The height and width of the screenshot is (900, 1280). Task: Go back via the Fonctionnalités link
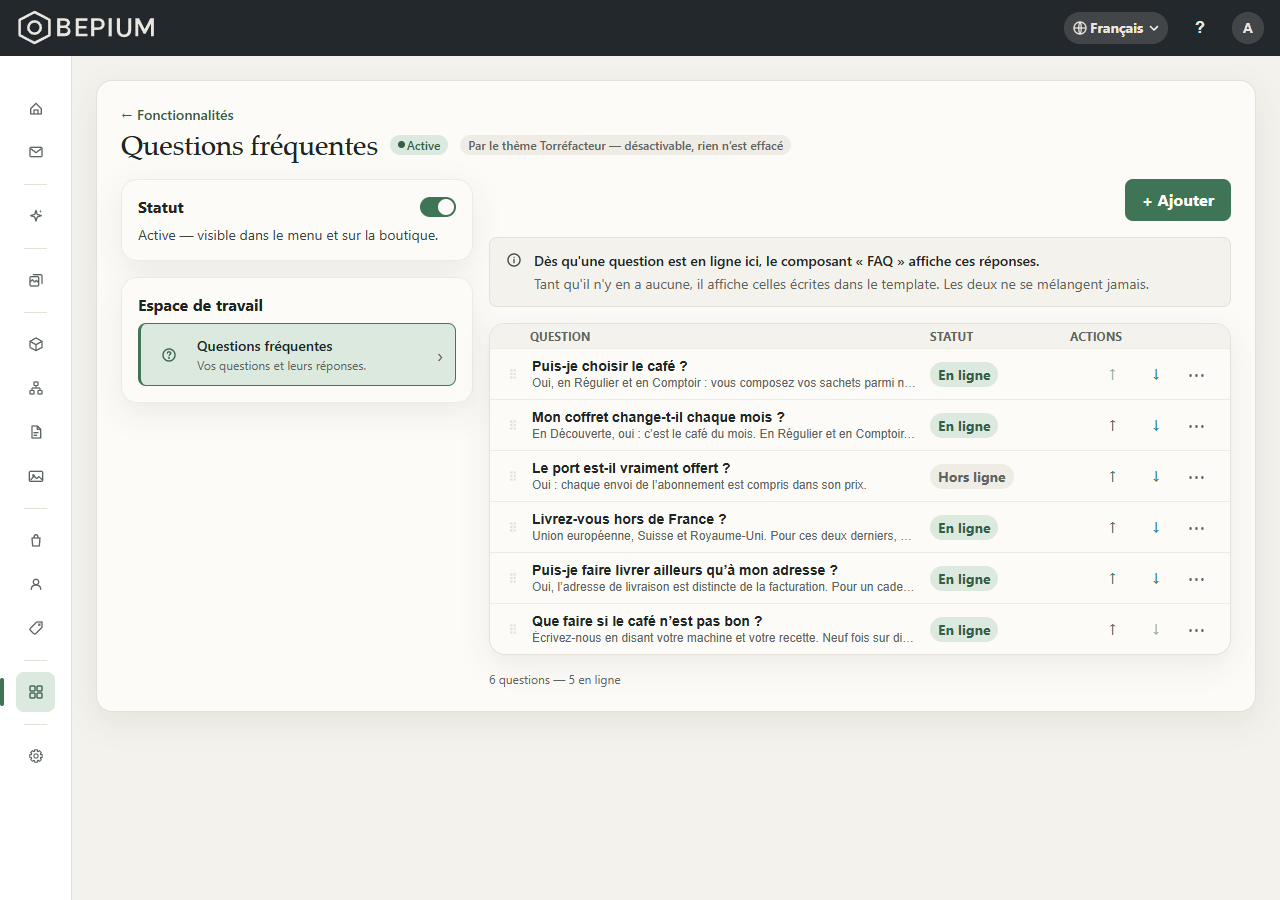[x=177, y=115]
